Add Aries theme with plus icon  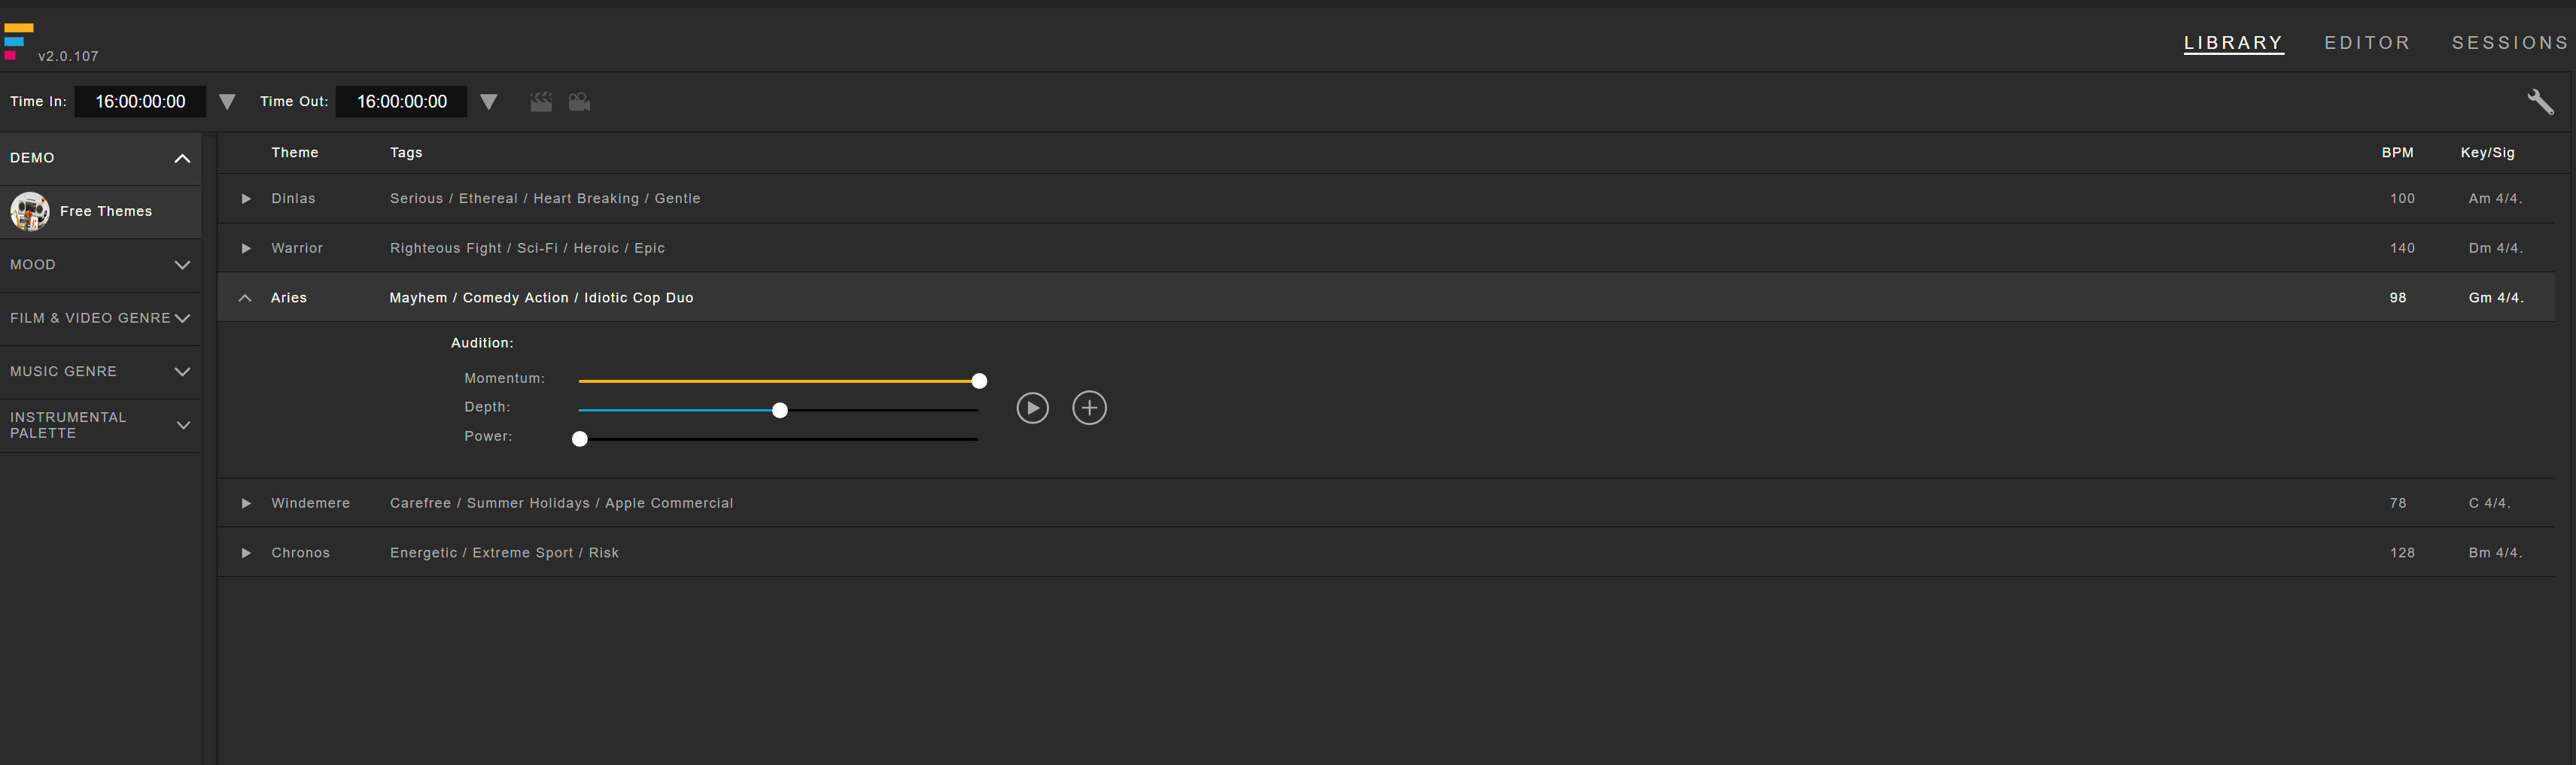1089,408
